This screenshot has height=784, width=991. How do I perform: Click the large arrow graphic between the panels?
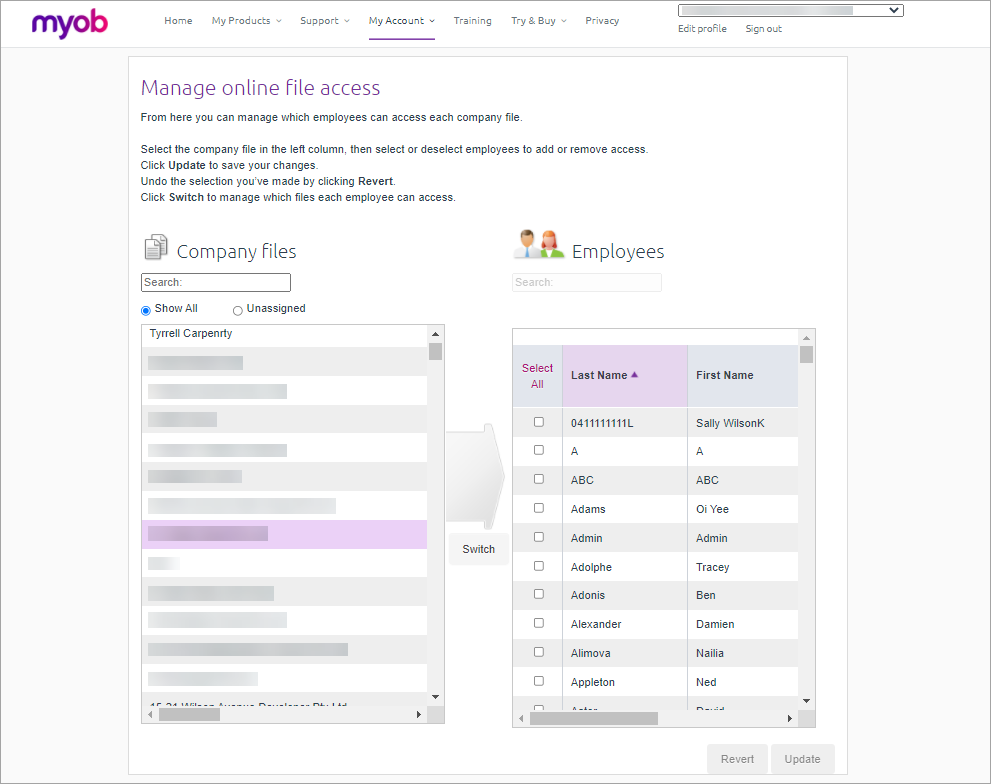click(478, 475)
